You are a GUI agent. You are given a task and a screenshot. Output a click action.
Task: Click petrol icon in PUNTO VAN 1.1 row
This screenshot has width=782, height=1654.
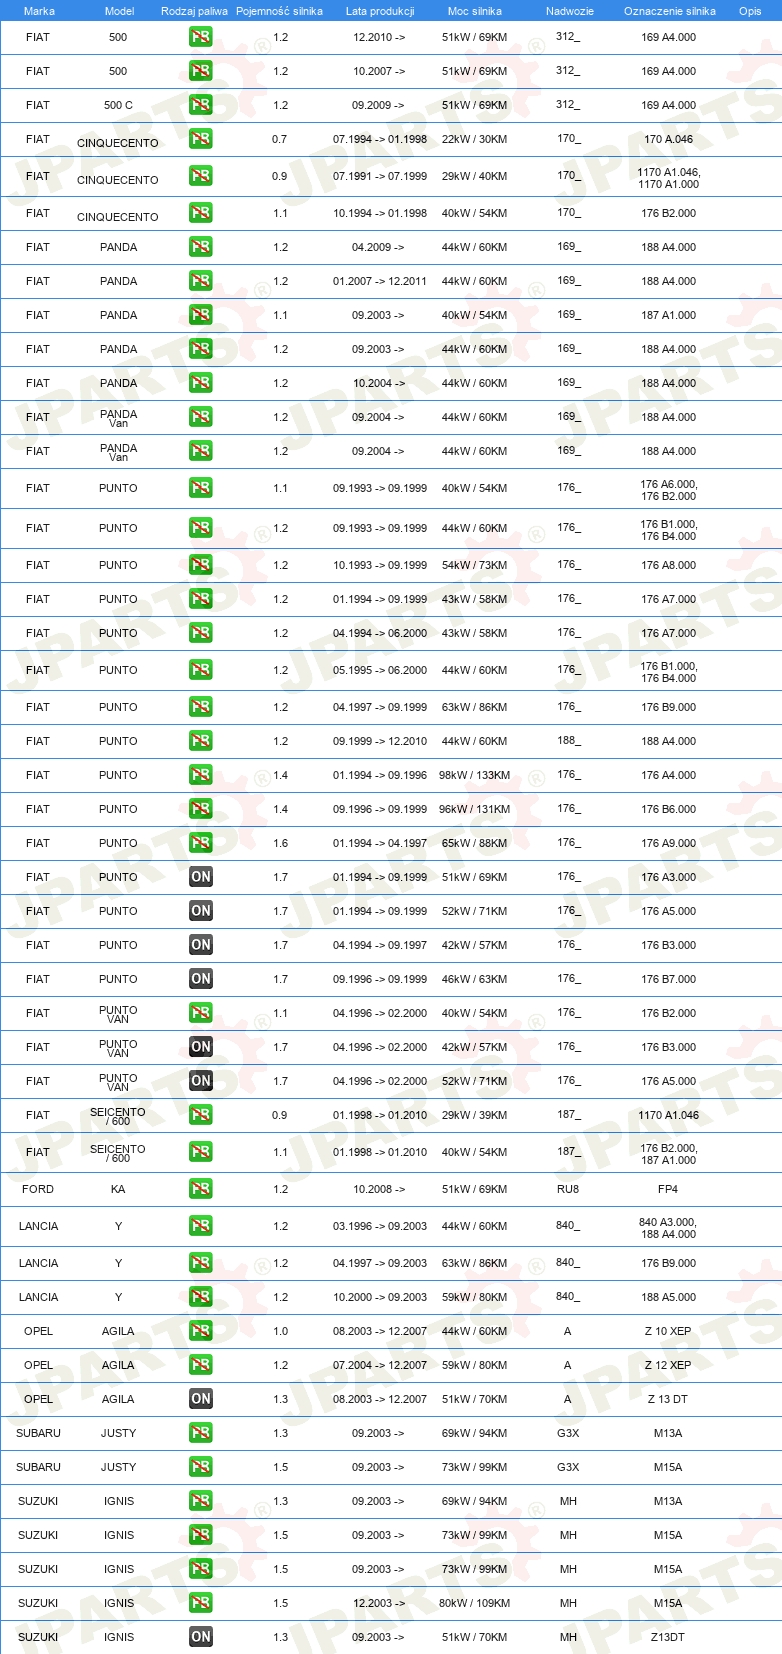(201, 1013)
